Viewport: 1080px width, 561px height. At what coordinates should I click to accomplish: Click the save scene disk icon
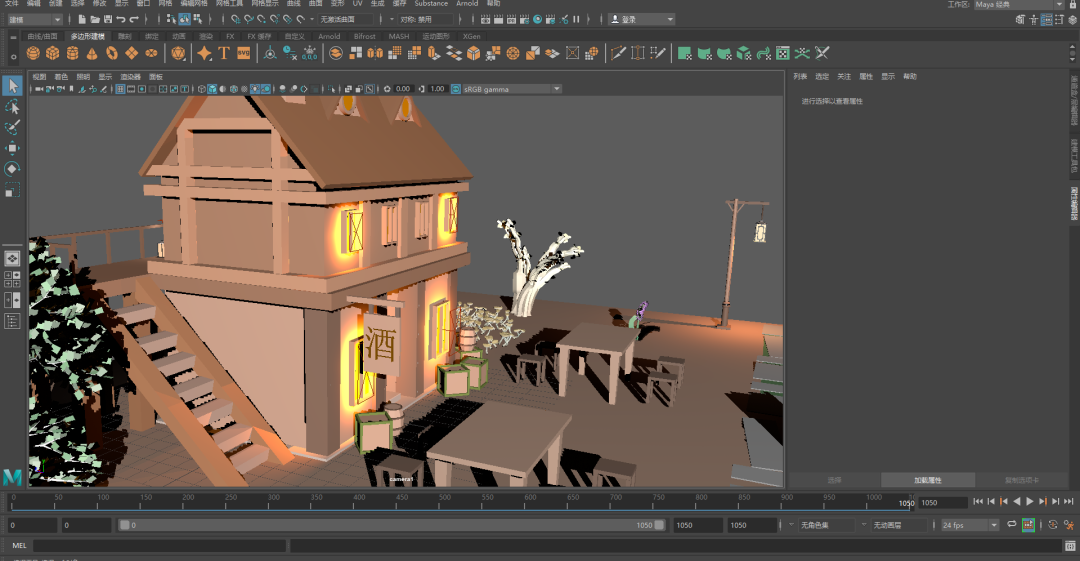[108, 19]
